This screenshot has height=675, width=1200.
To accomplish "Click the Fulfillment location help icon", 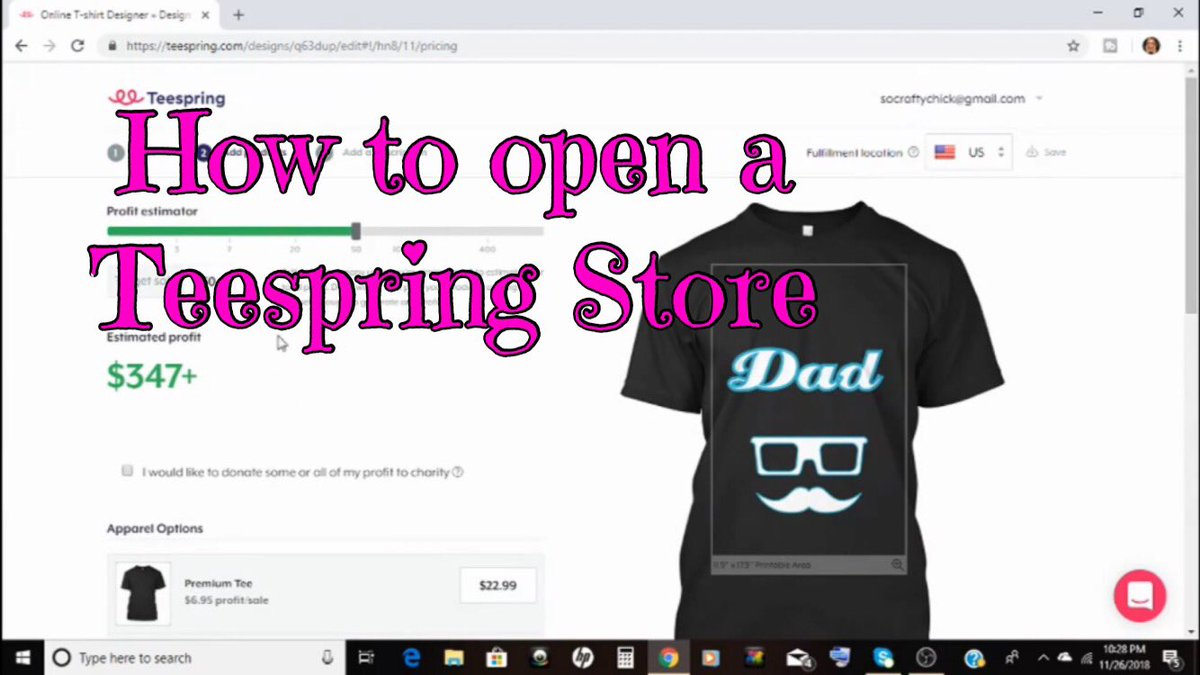I will pyautogui.click(x=913, y=153).
